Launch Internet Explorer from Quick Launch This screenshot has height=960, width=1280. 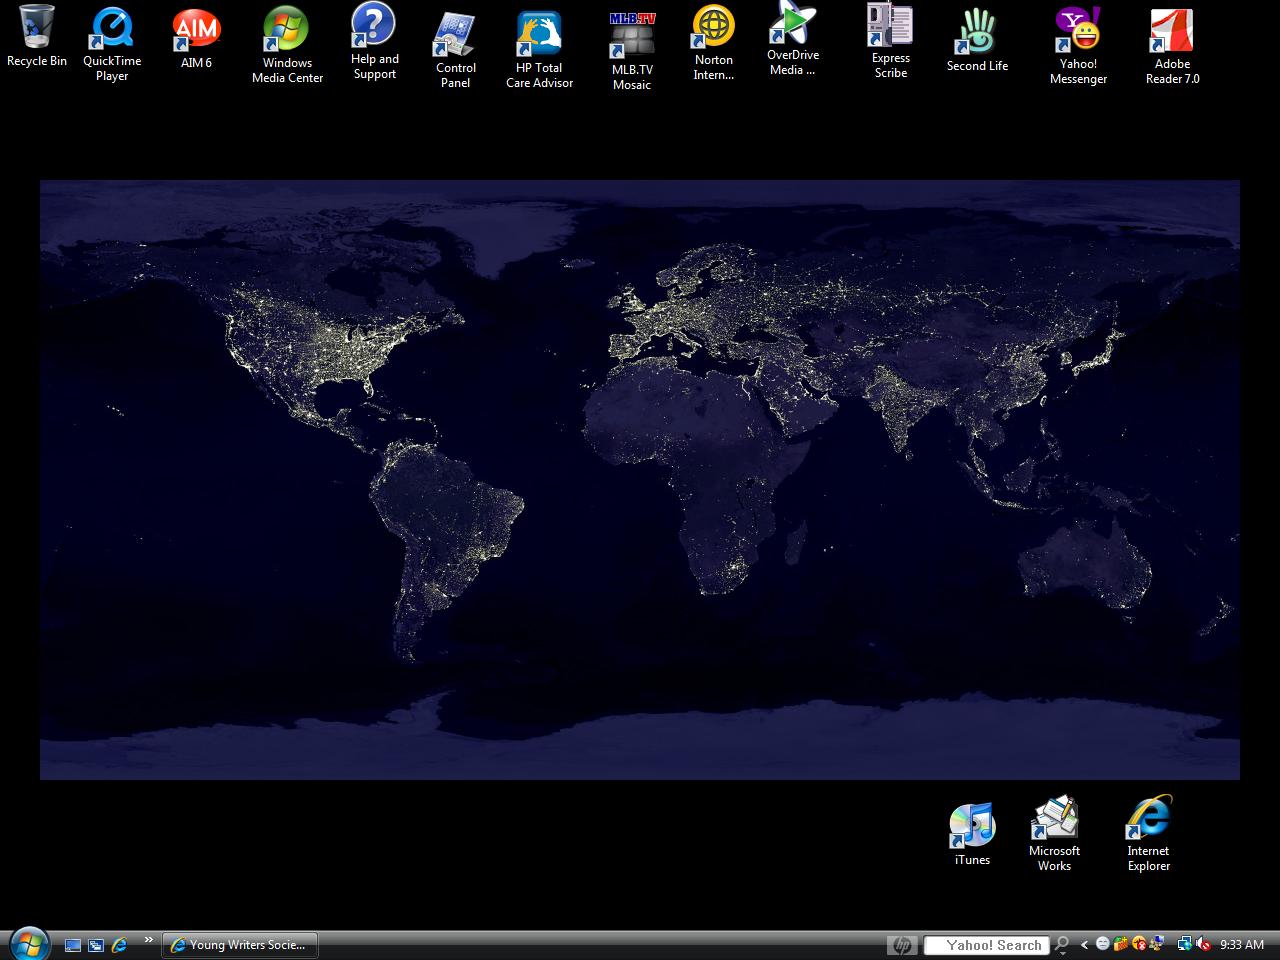point(119,945)
